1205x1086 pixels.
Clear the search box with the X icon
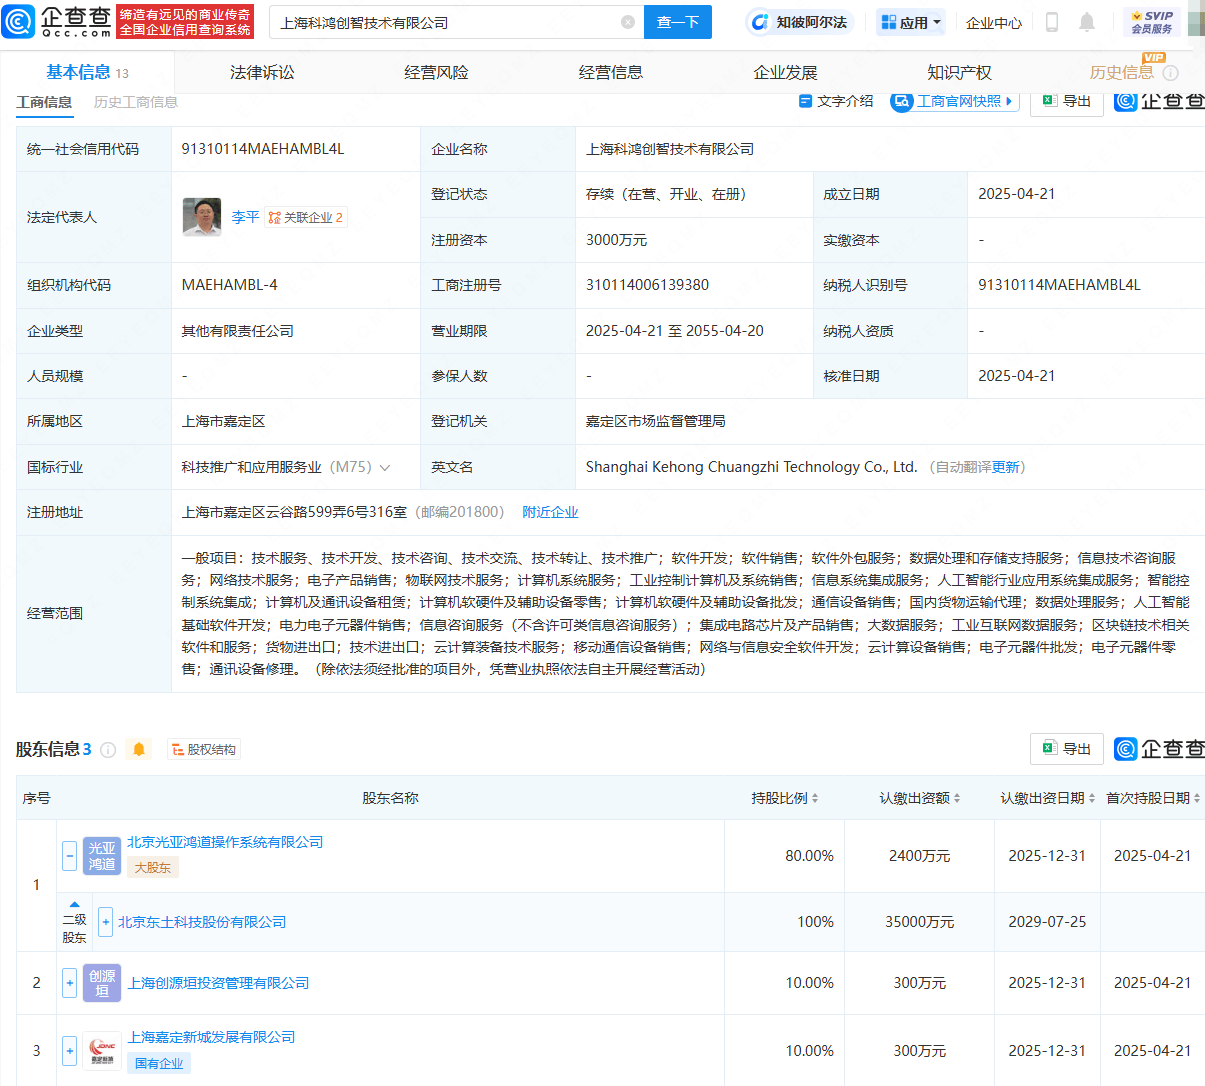point(628,22)
